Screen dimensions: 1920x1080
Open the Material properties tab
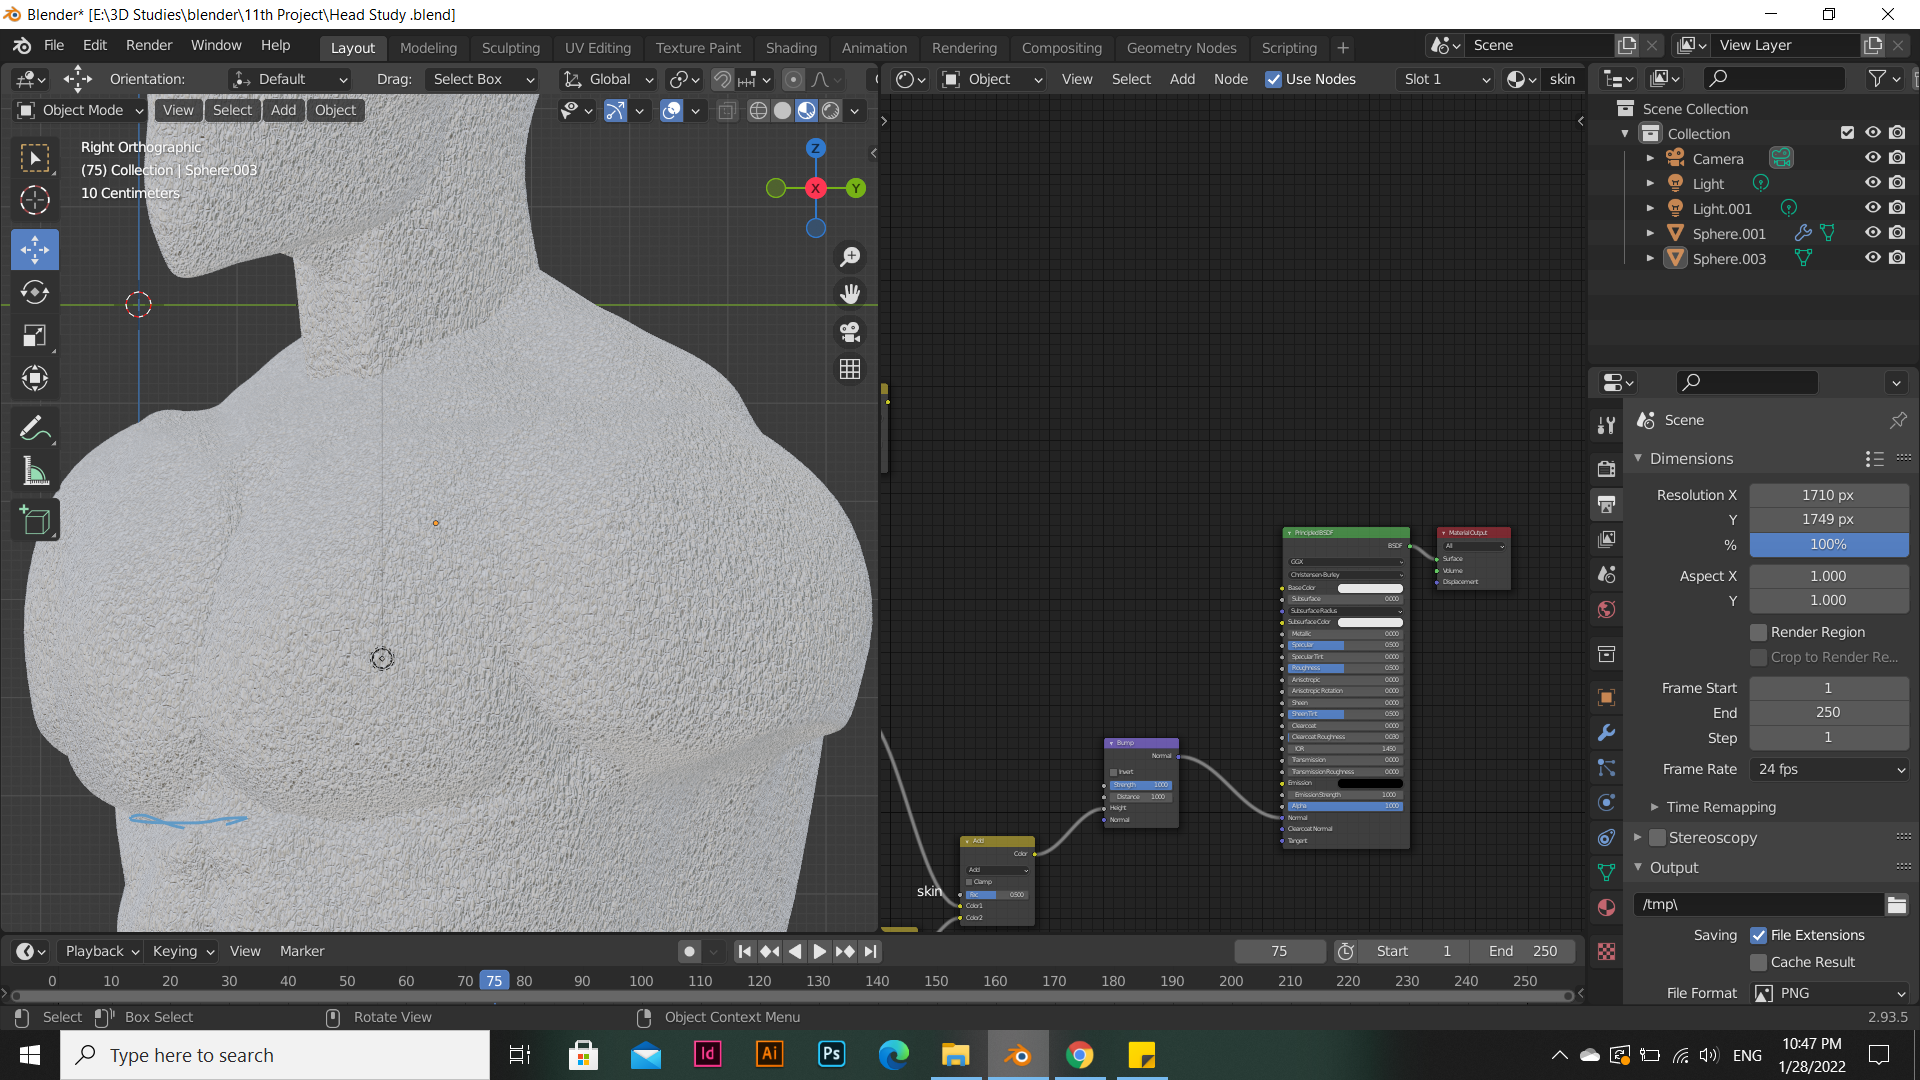pyautogui.click(x=1606, y=908)
